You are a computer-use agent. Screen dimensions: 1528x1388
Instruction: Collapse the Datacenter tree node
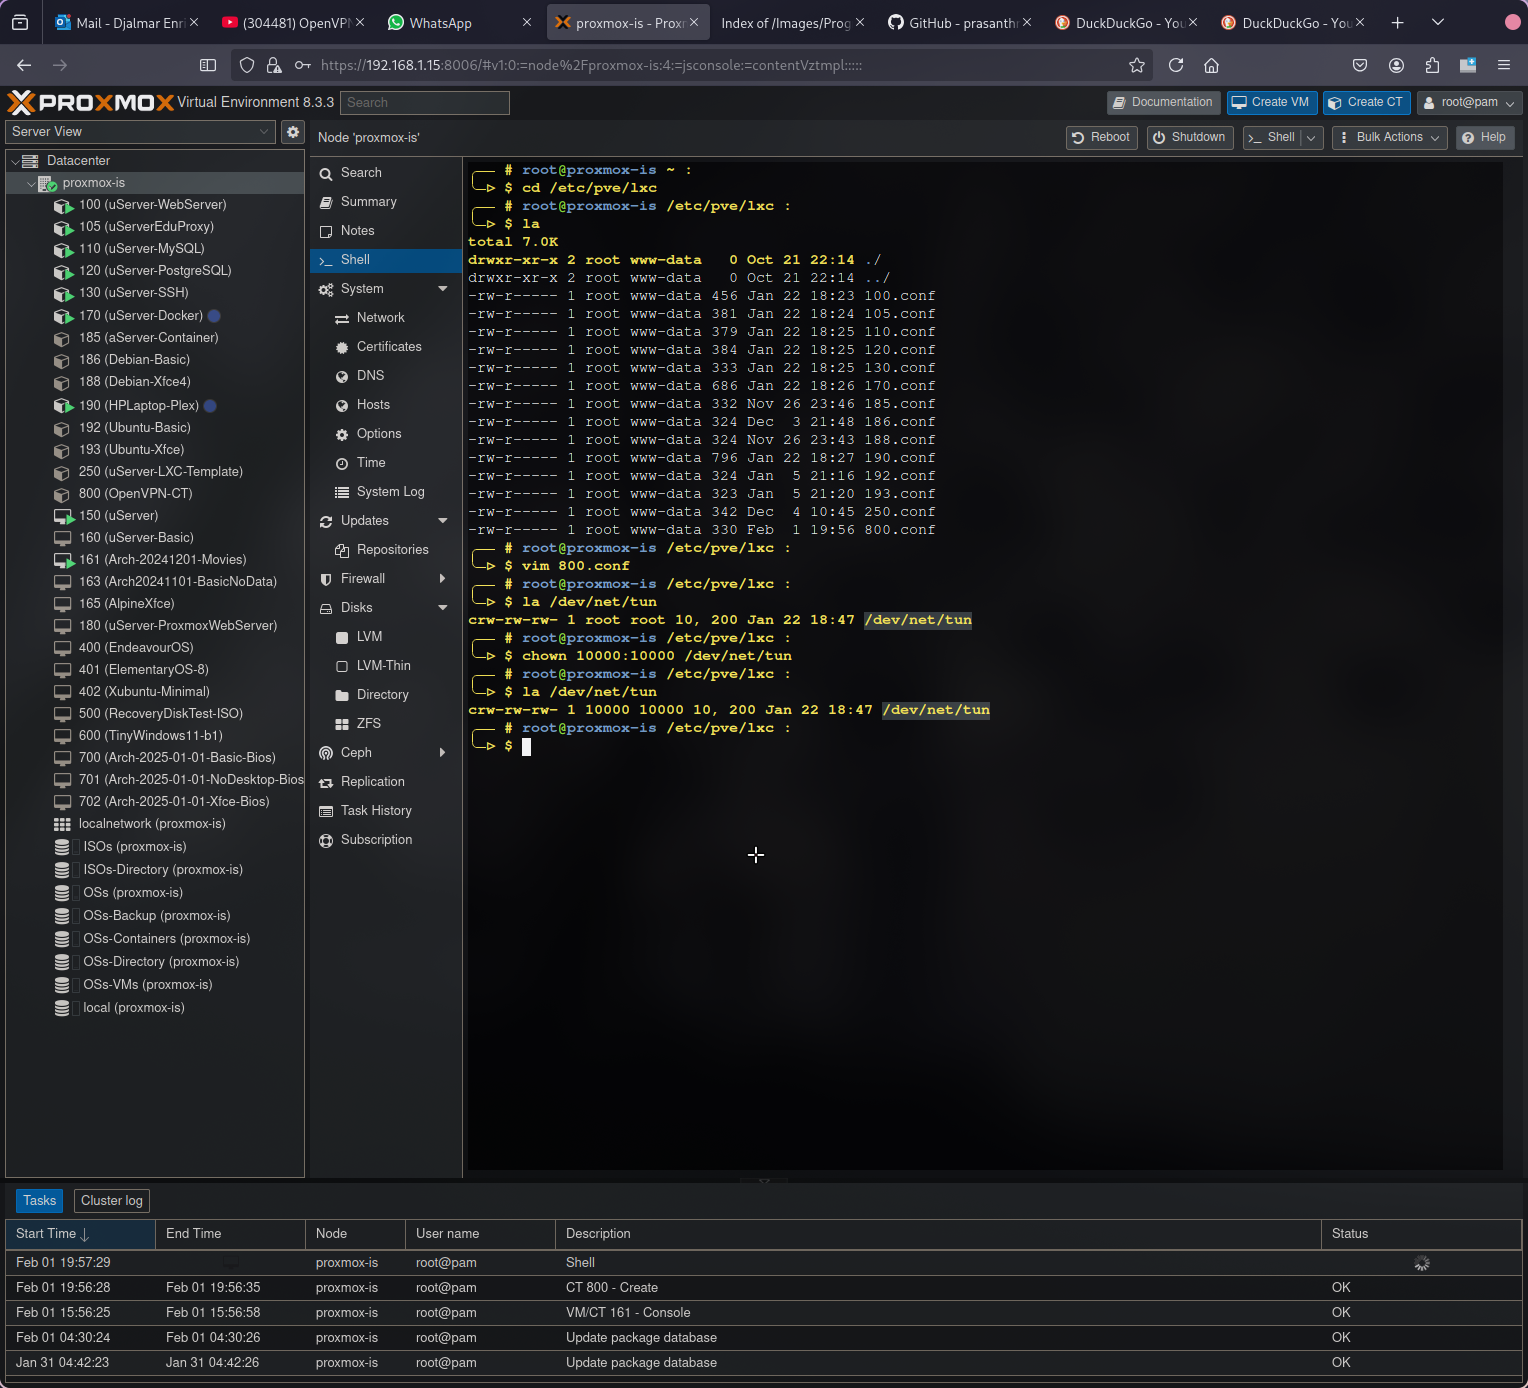[x=16, y=161]
